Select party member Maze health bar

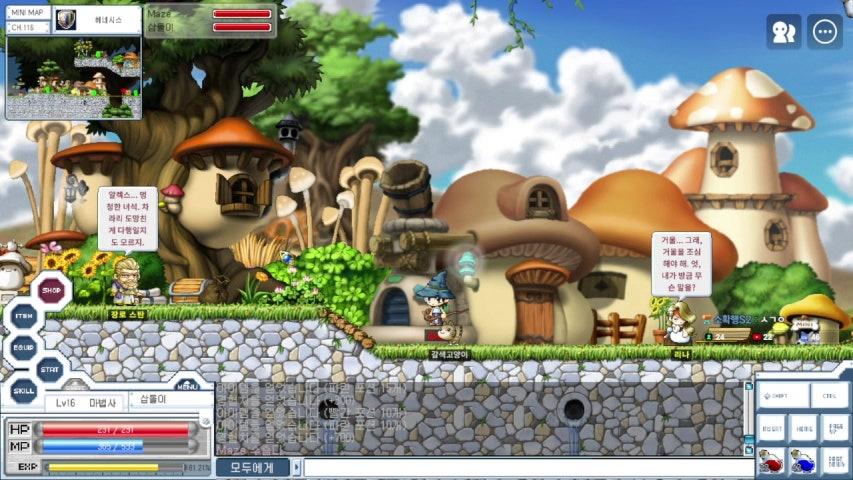pos(242,14)
